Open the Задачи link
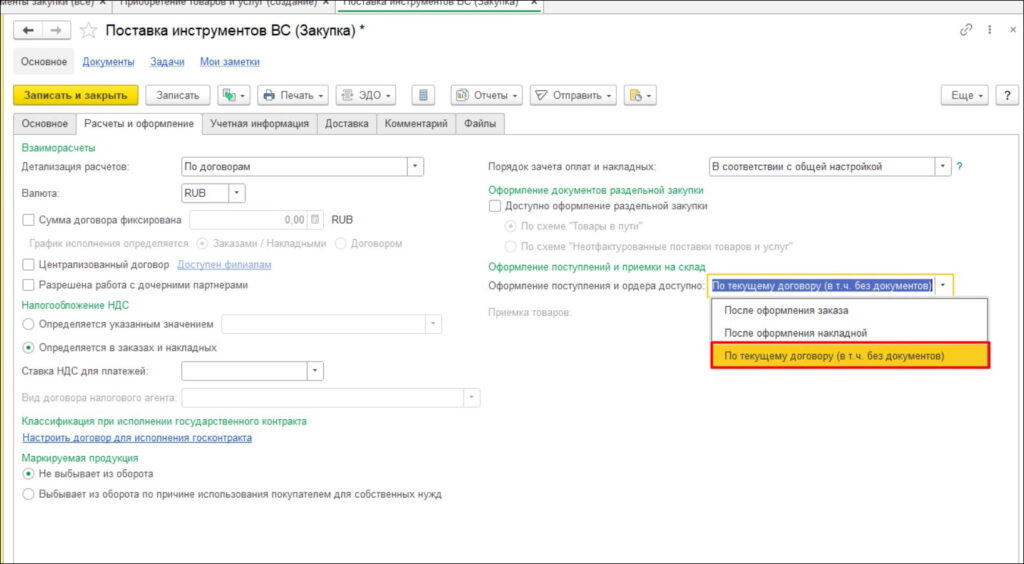1024x564 pixels. coord(167,62)
